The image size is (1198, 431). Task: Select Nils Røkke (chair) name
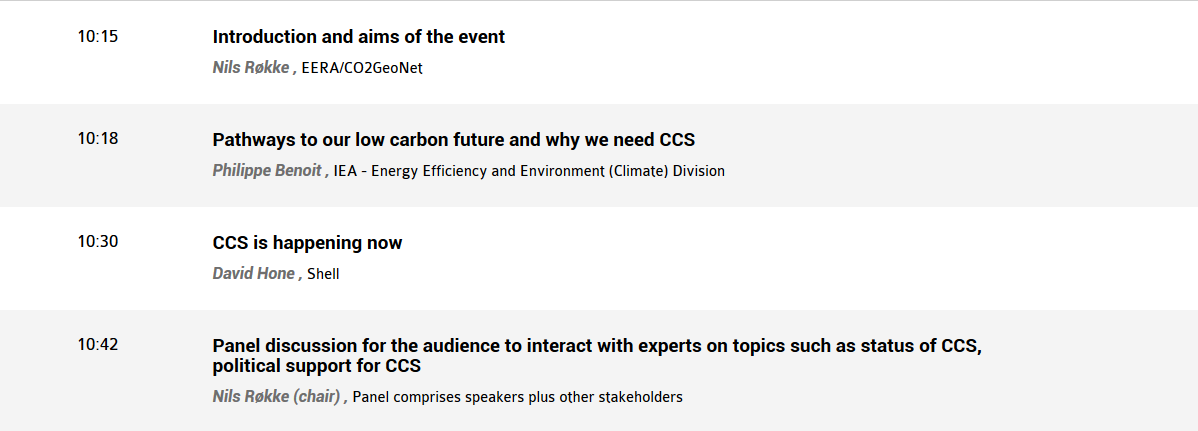click(276, 397)
